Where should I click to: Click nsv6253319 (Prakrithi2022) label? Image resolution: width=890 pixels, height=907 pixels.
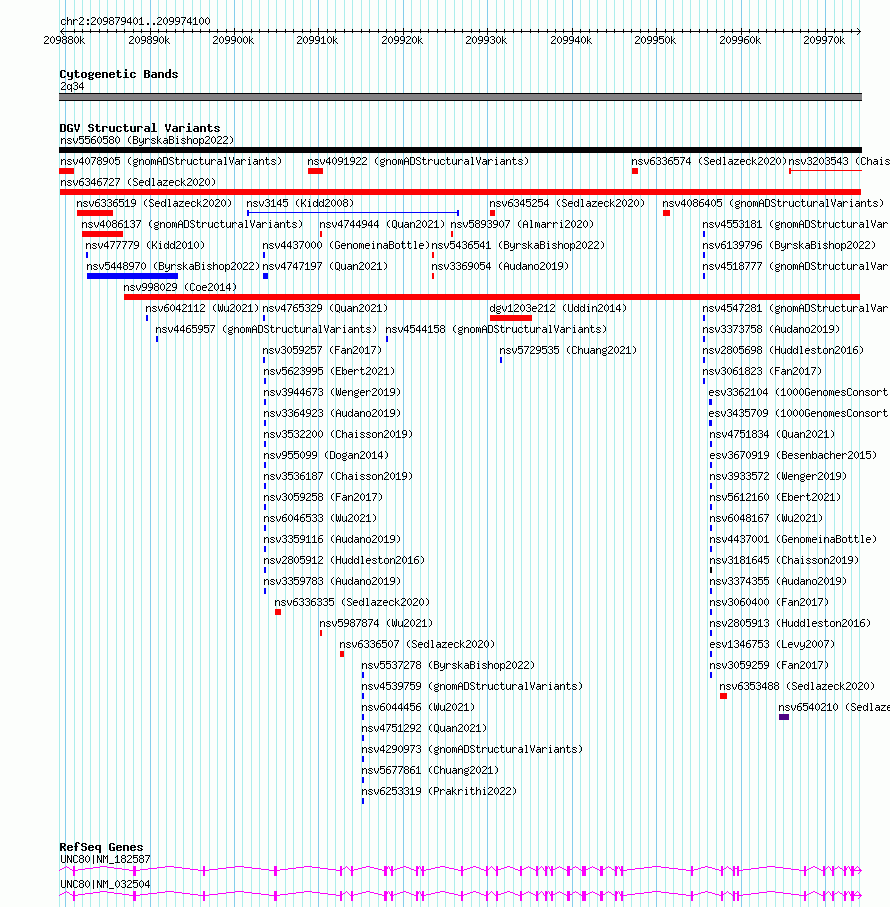coord(439,791)
